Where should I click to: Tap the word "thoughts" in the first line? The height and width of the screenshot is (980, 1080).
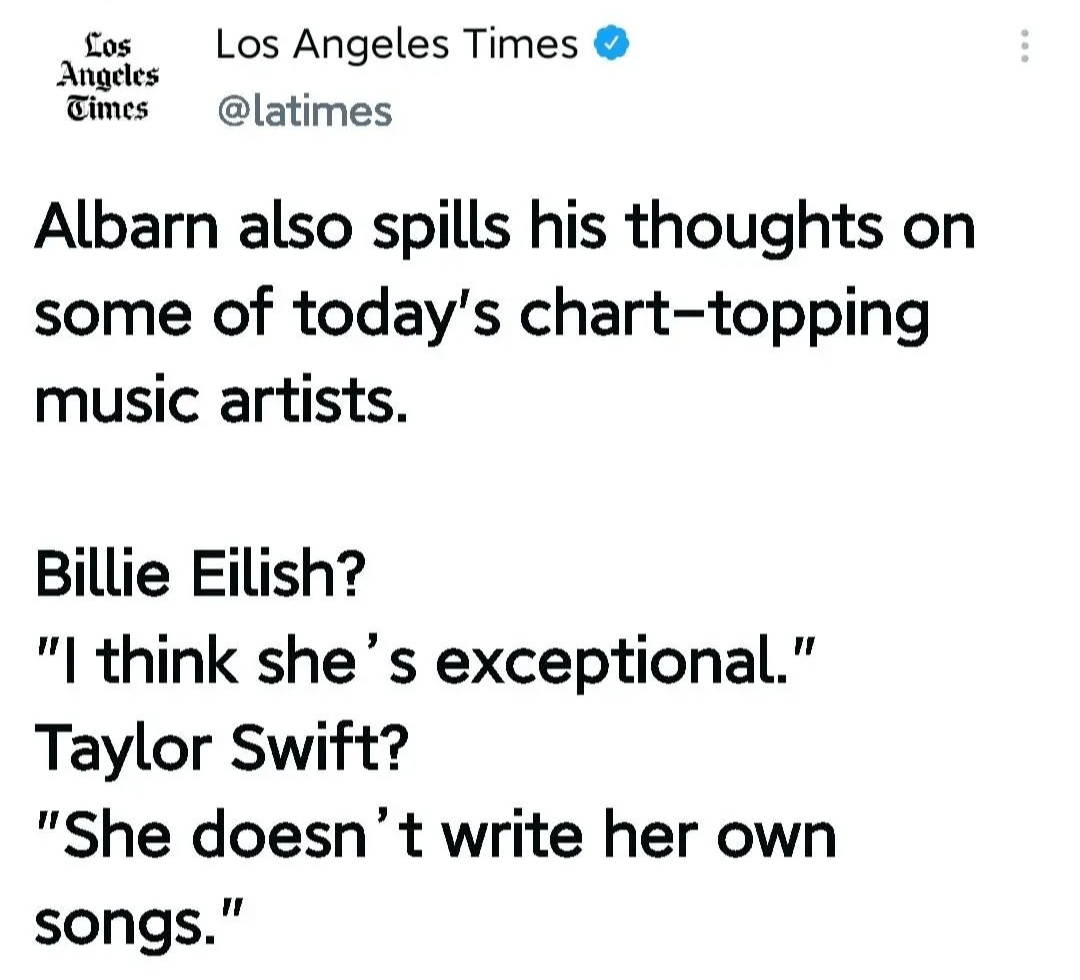(755, 228)
